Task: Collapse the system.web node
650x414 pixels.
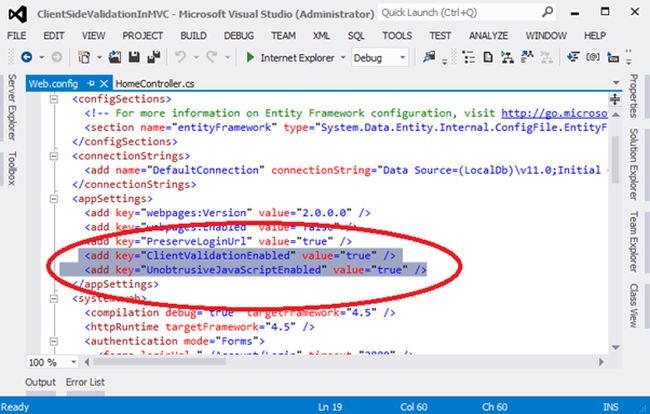Action: (53, 298)
